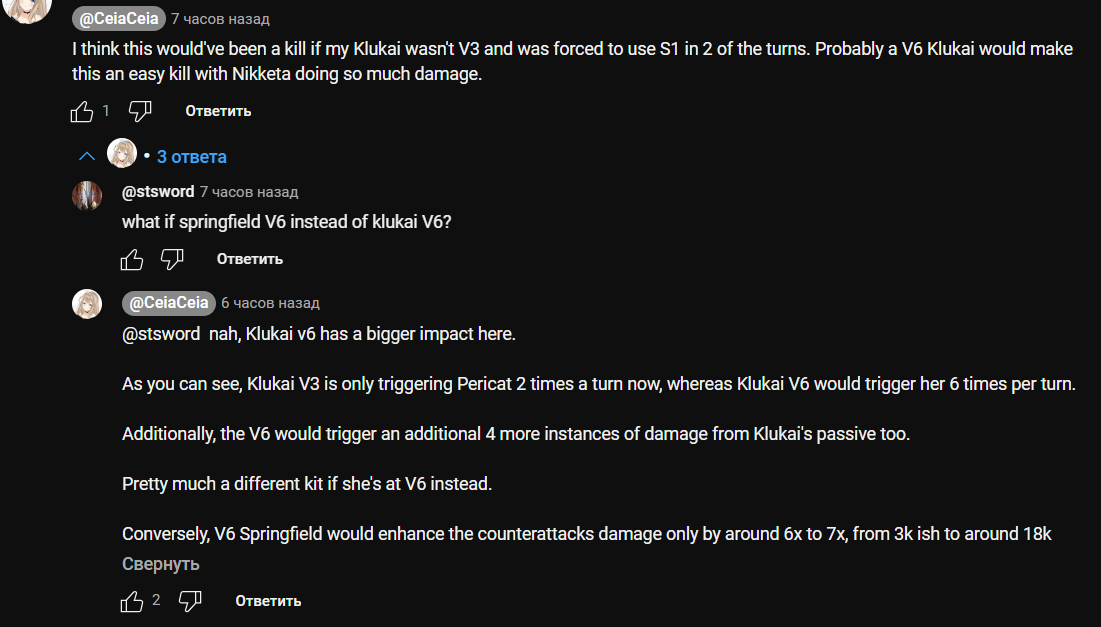Click "Свернуть" to collapse long reply

point(161,564)
